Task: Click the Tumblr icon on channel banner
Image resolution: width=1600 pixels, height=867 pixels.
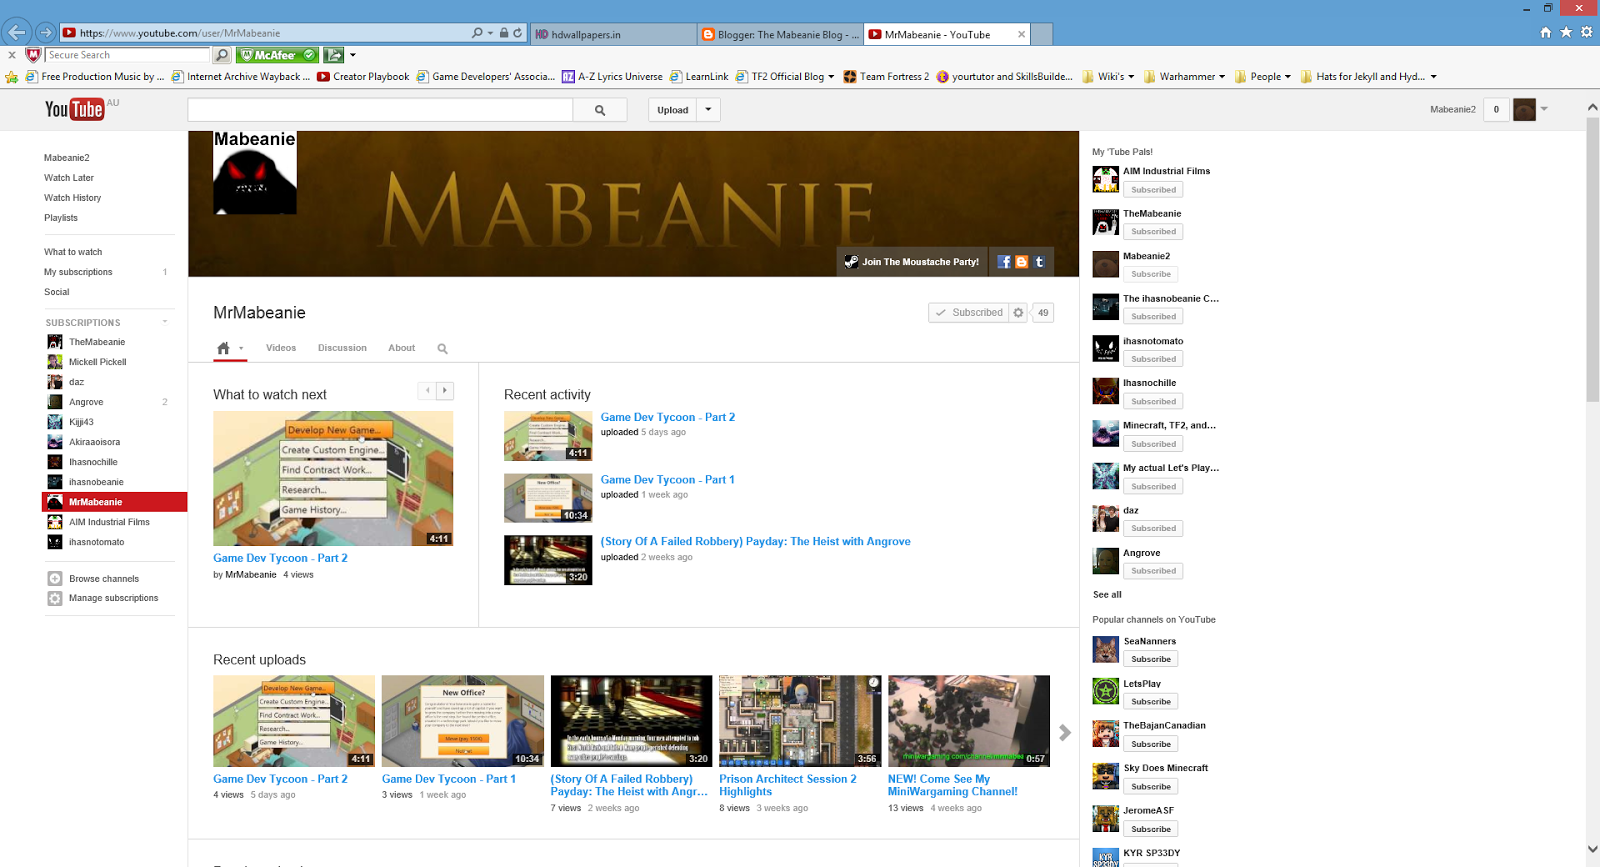Action: [1039, 262]
